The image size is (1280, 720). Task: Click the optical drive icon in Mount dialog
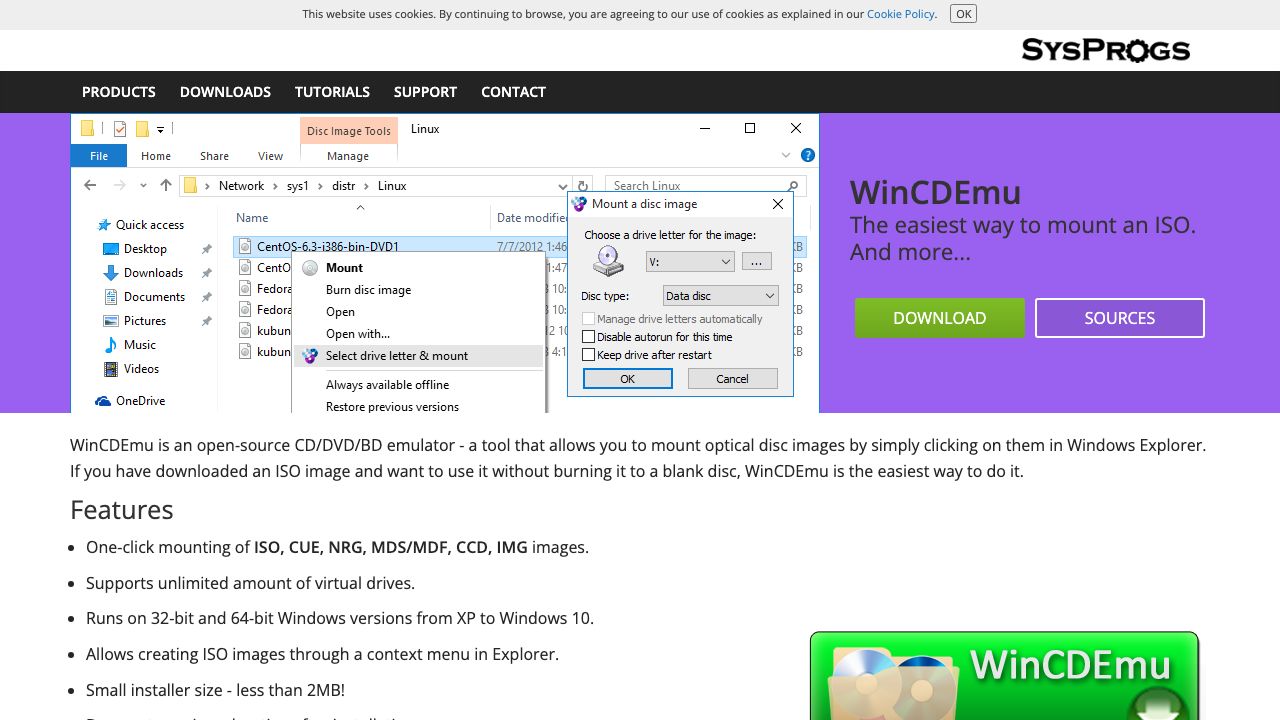(x=608, y=262)
